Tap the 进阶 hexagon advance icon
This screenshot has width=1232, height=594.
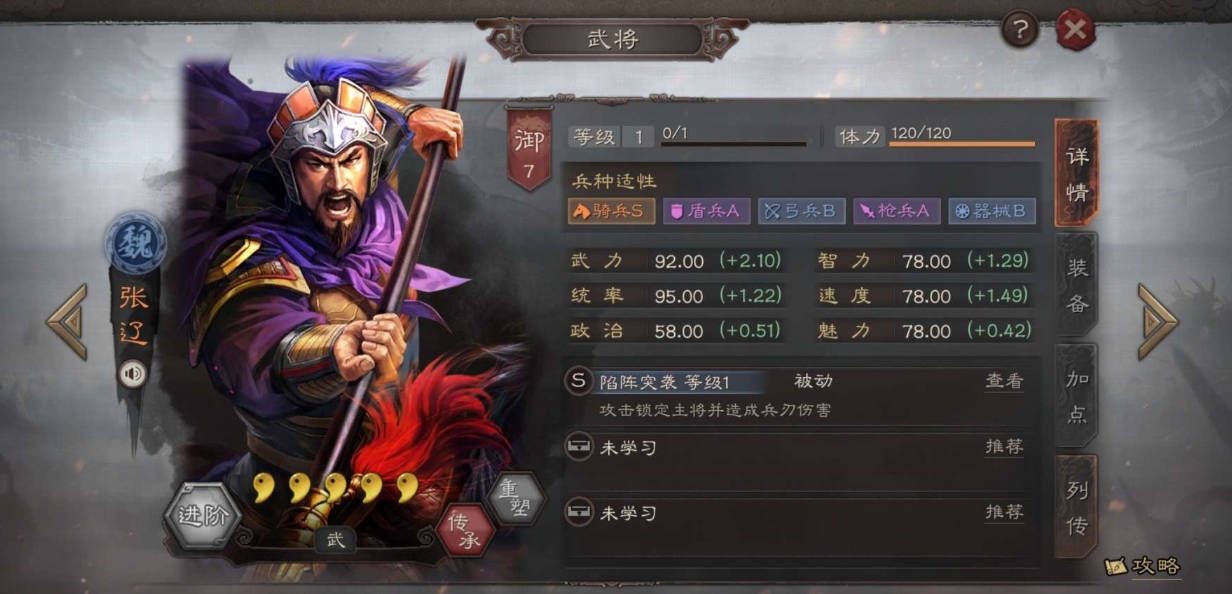click(202, 517)
